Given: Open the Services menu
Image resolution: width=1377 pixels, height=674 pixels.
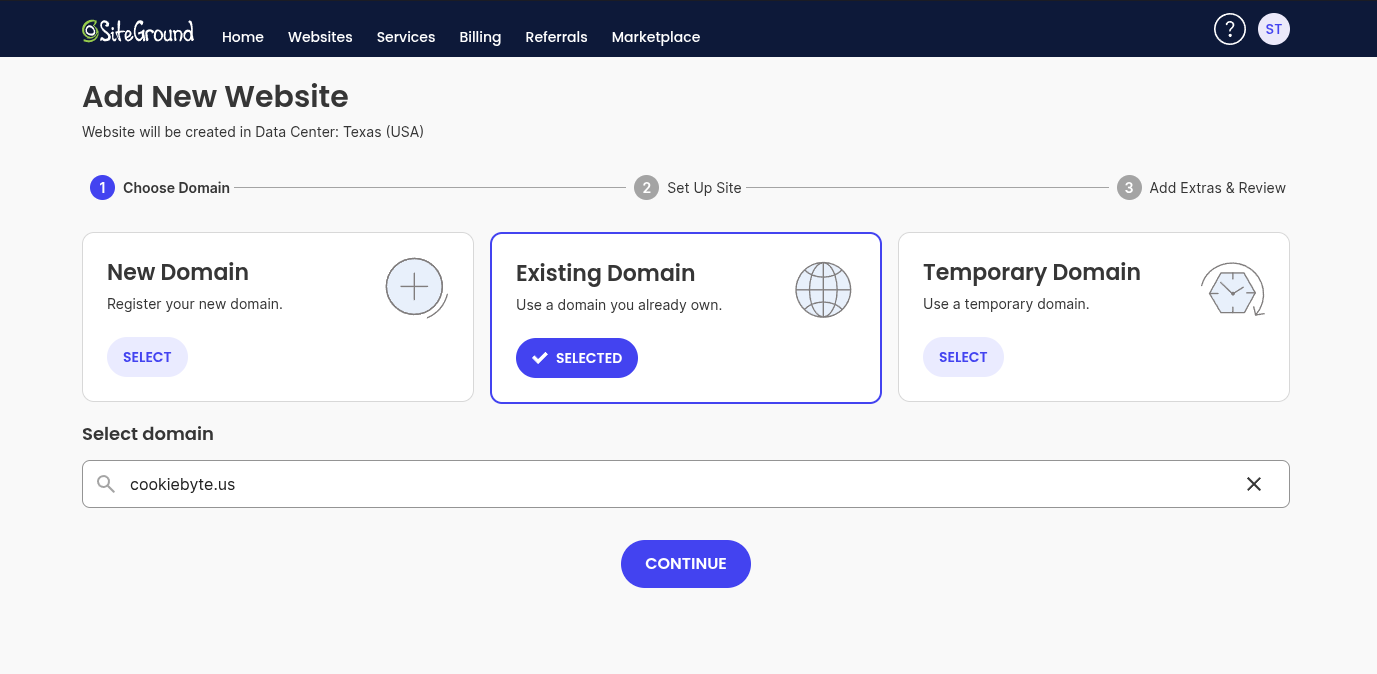Looking at the screenshot, I should click(x=405, y=37).
